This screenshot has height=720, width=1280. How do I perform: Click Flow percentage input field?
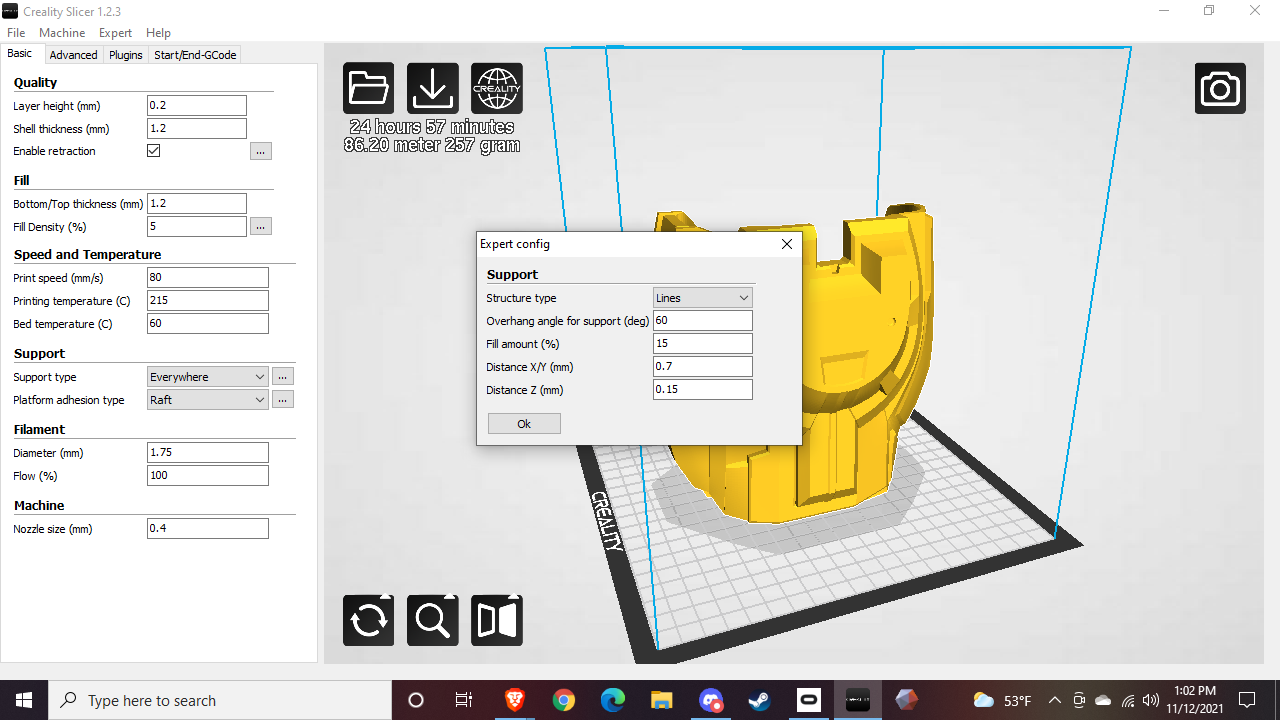point(208,476)
